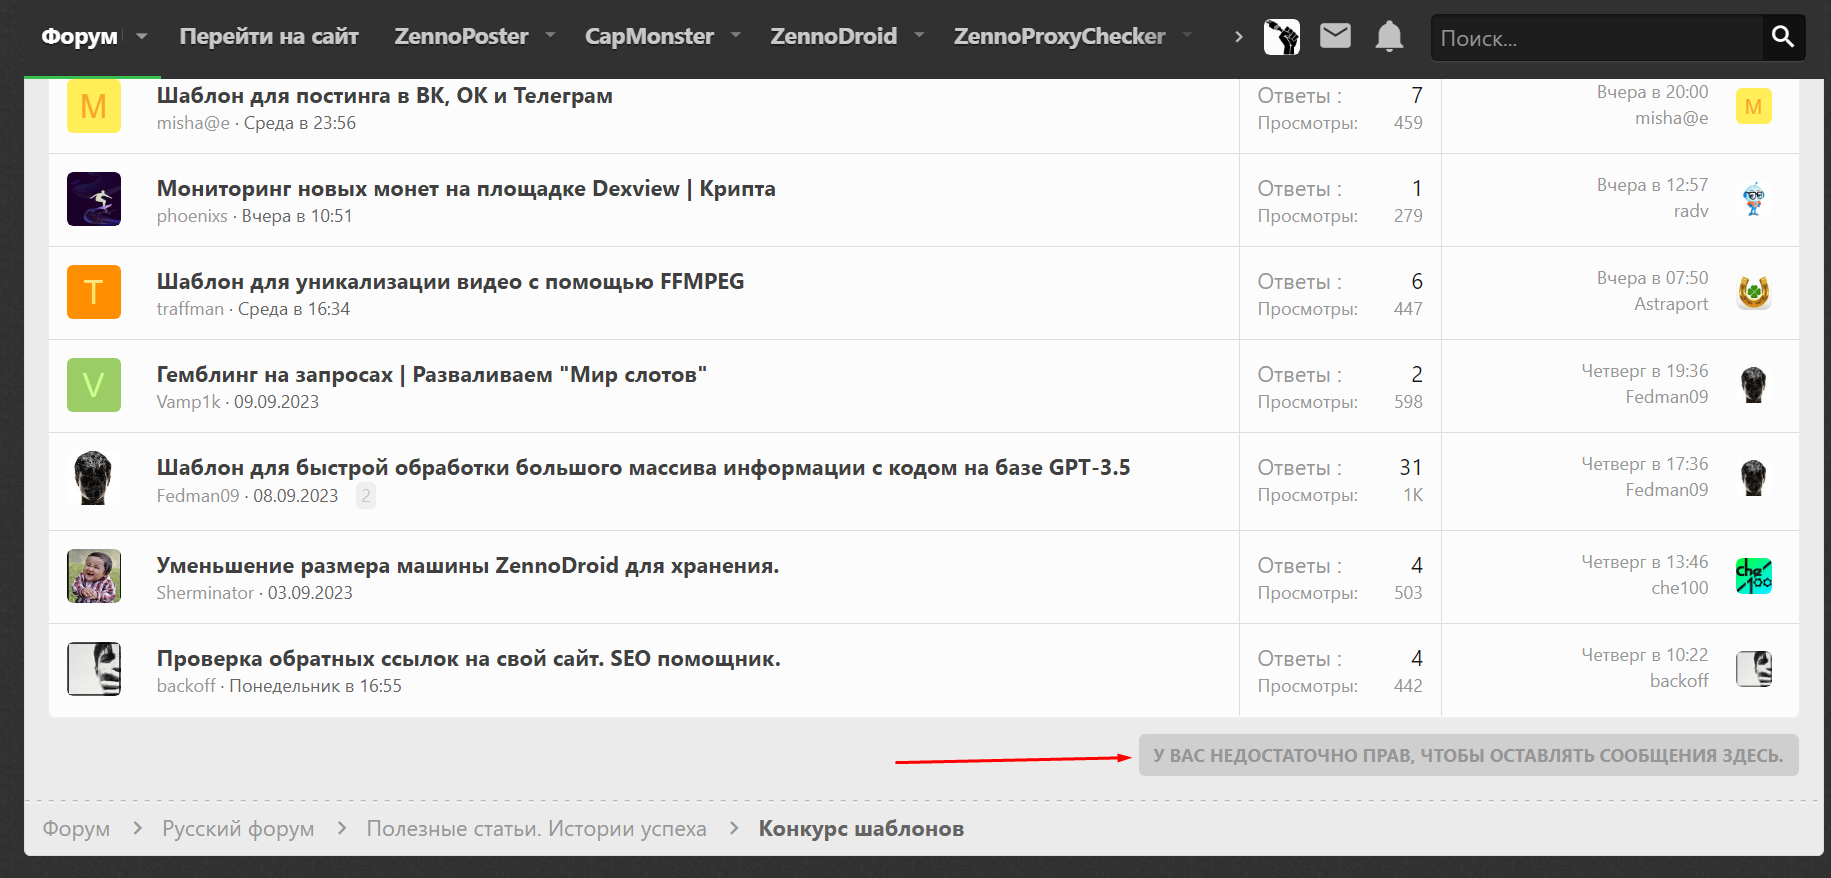Focus the Поиск search field
Screen dimensions: 1831x878
(x=1597, y=38)
